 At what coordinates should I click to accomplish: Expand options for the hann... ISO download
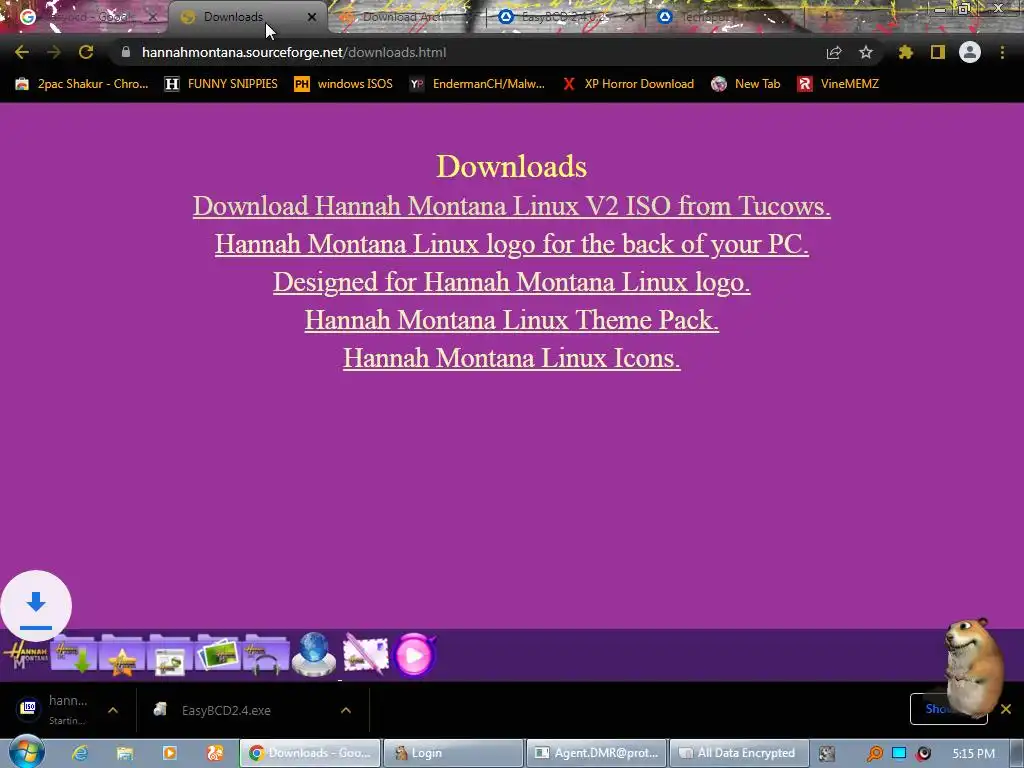[113, 710]
